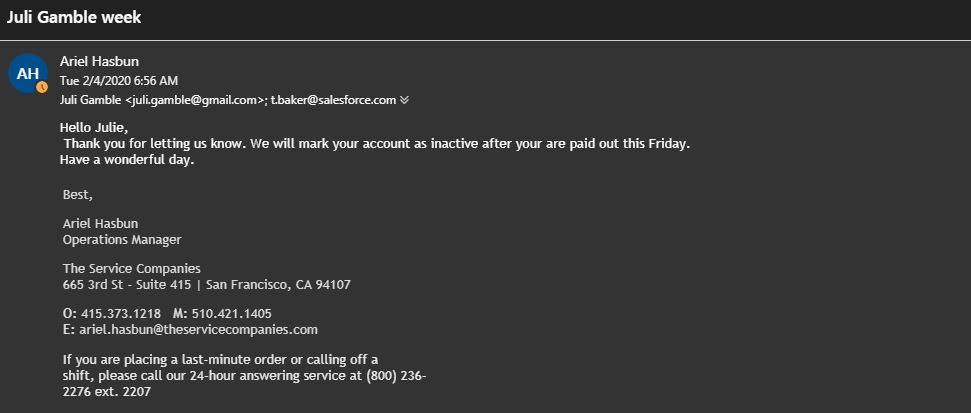
Task: Click the ariel.hasbun@theservicecompanies.com email address
Action: click(197, 329)
